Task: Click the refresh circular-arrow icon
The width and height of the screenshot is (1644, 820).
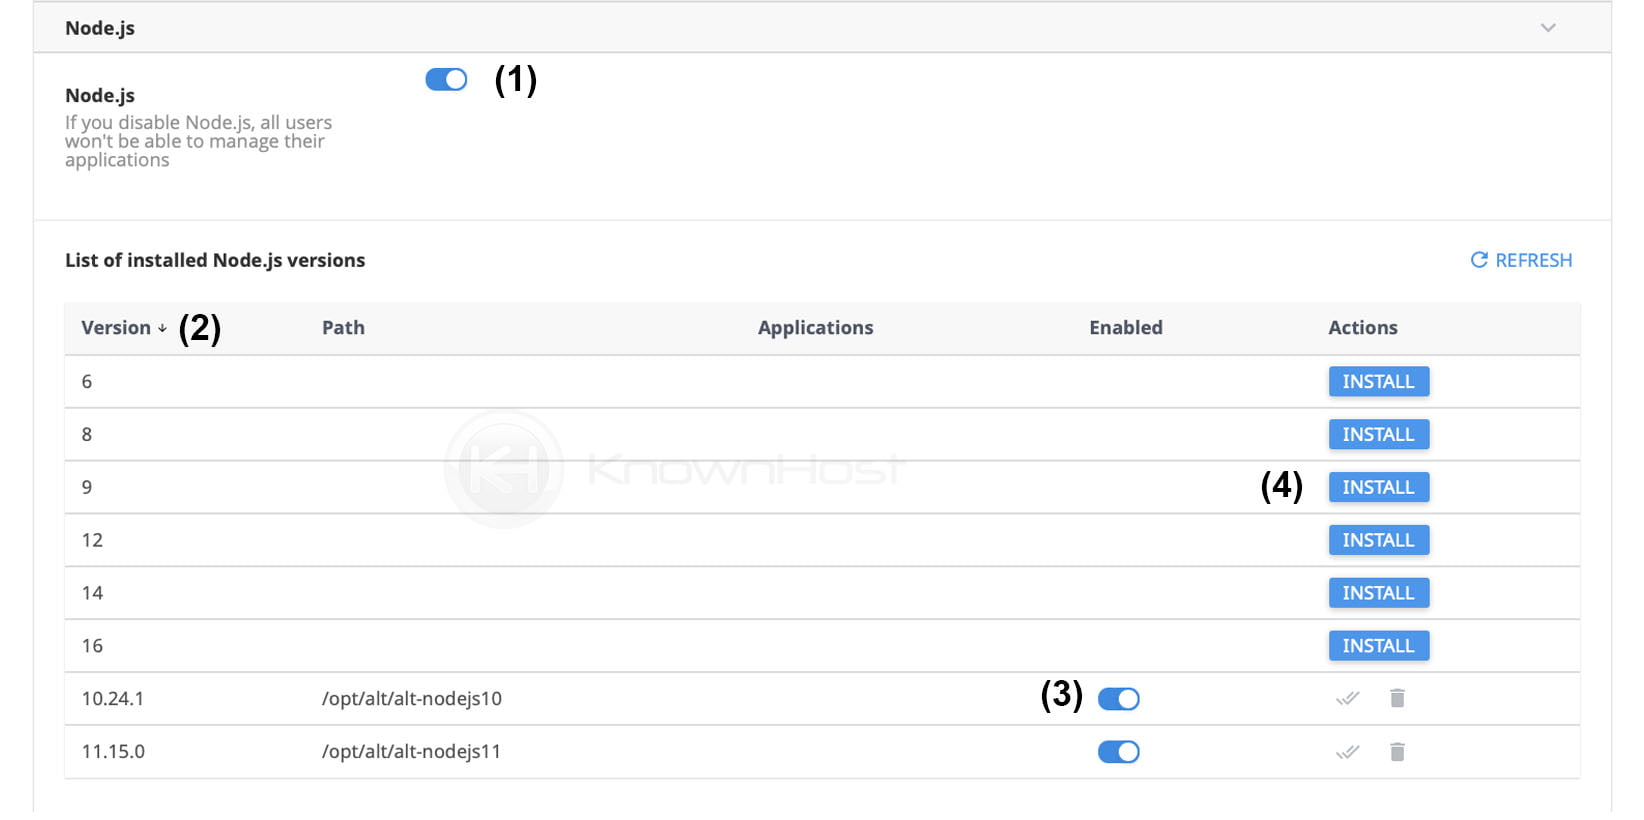Action: (x=1478, y=260)
